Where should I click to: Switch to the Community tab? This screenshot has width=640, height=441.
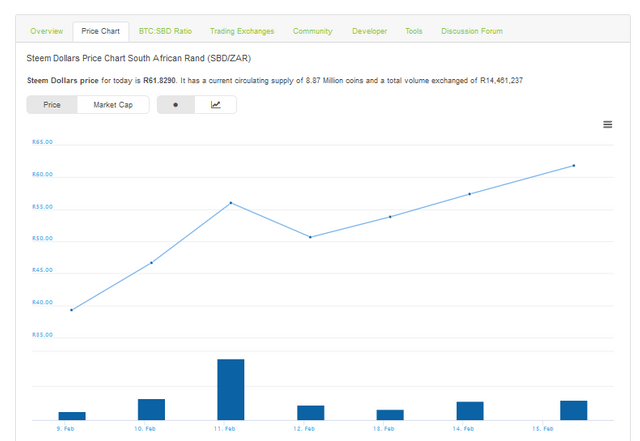coord(312,31)
